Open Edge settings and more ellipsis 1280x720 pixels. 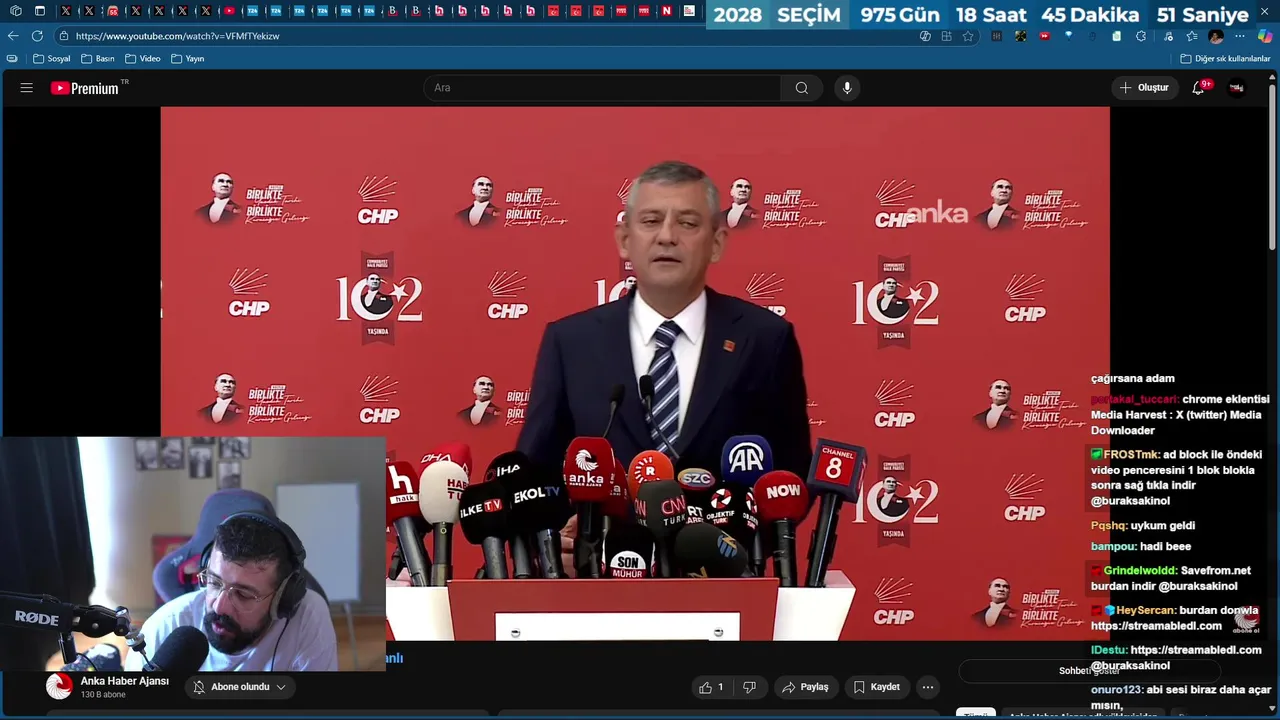(1239, 36)
